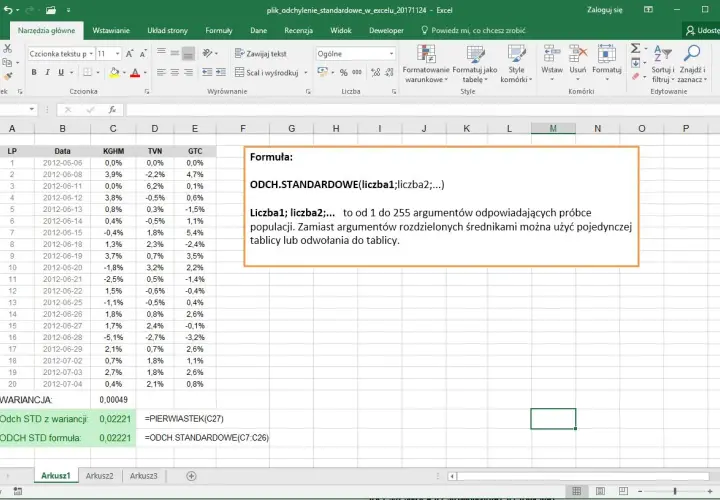Viewport: 720px width, 500px height.
Task: Apply percent style format
Action: (343, 73)
